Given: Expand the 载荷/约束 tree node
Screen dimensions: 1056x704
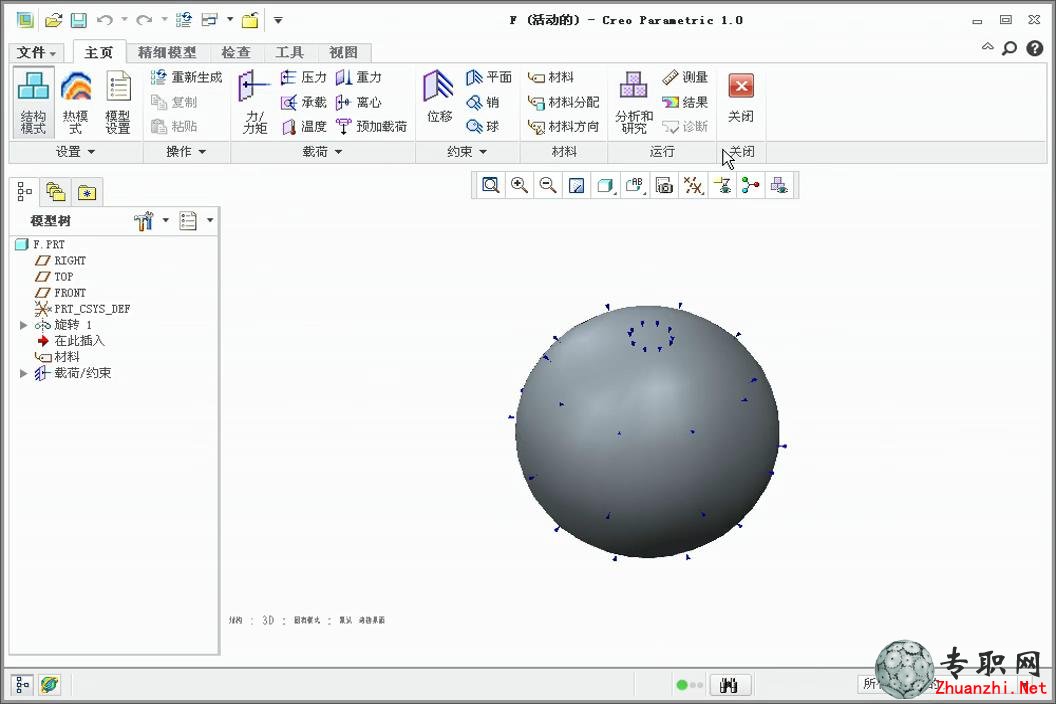Looking at the screenshot, I should point(24,373).
